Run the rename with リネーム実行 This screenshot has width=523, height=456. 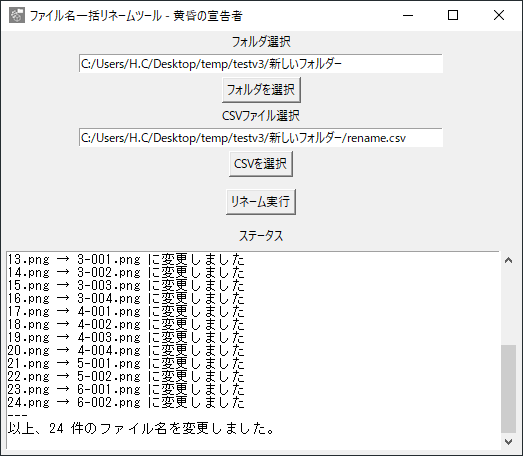pos(261,202)
